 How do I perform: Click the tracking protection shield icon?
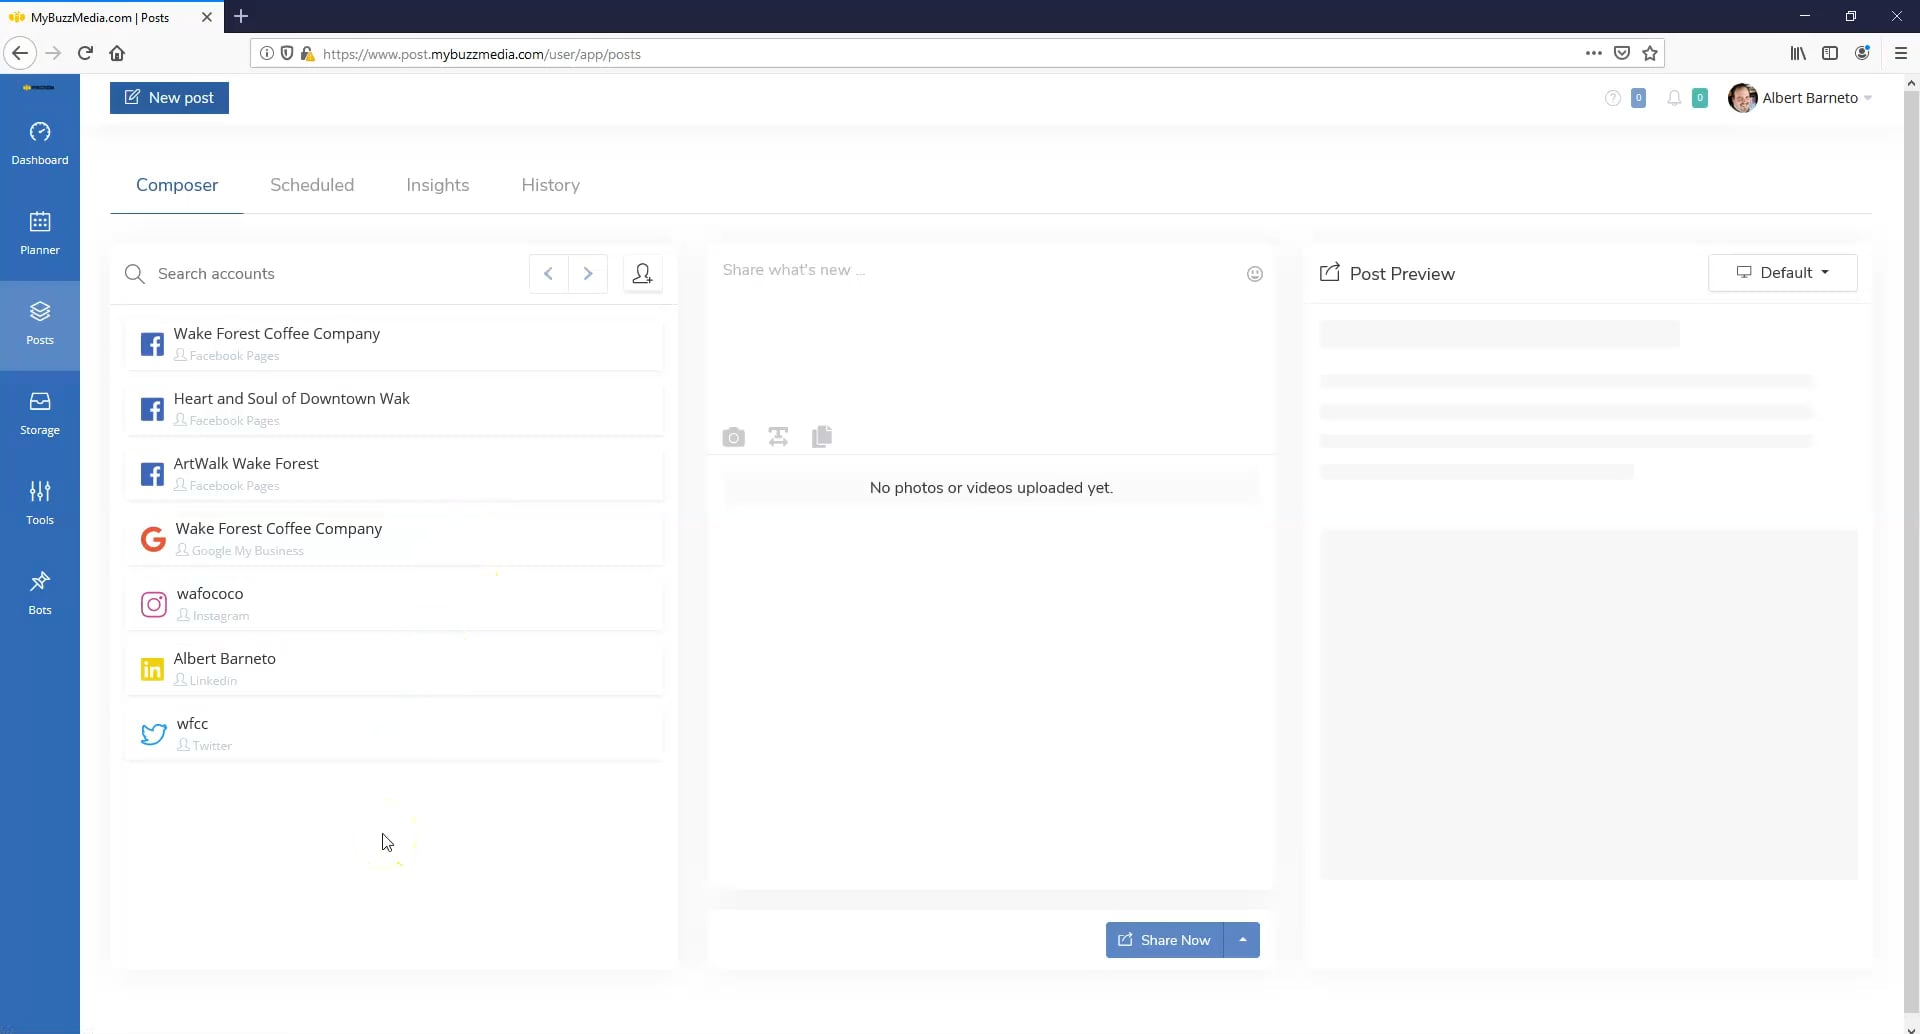click(x=287, y=53)
